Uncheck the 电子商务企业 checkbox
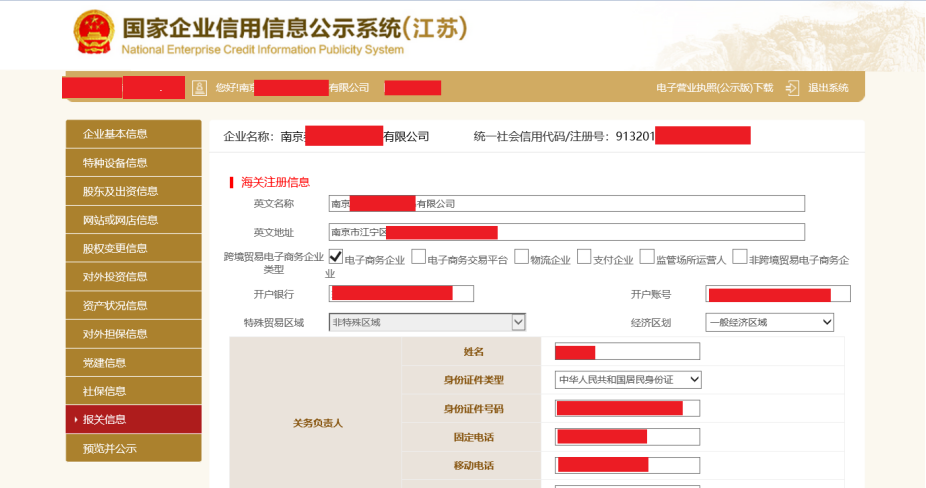Viewport: 926px width, 488px height. [x=335, y=257]
